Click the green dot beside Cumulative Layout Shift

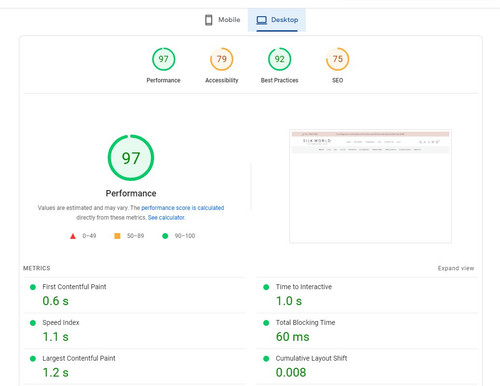266,359
